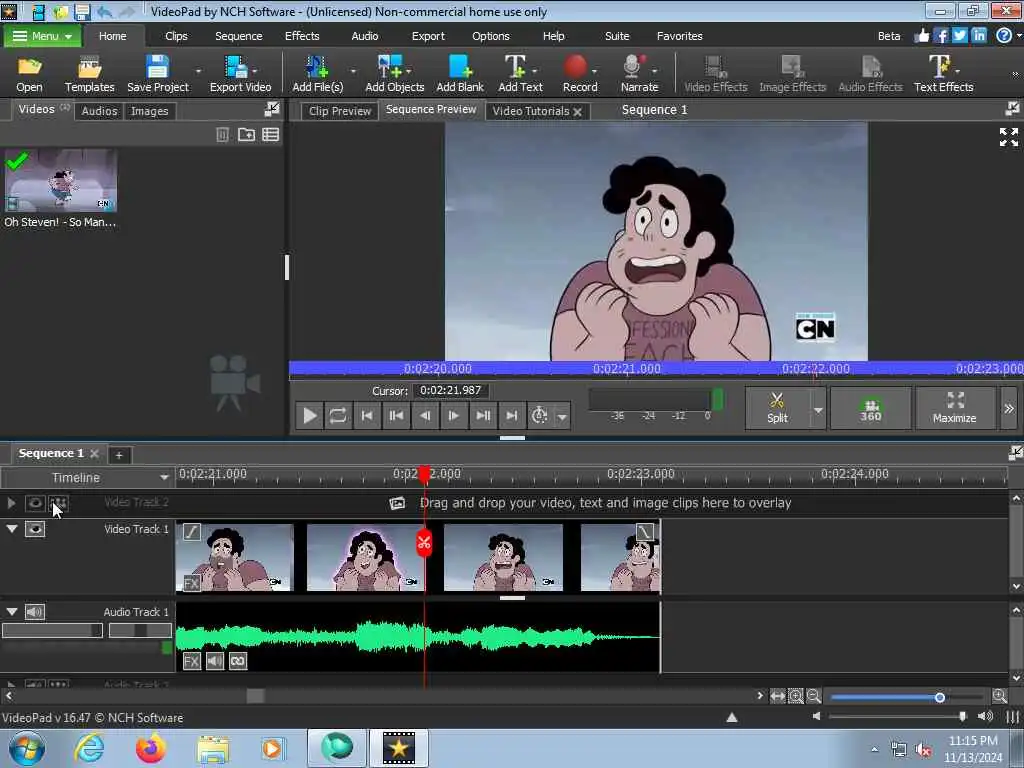The height and width of the screenshot is (768, 1024).
Task: Click the Audio Track 1 volume slider
Action: 52,630
